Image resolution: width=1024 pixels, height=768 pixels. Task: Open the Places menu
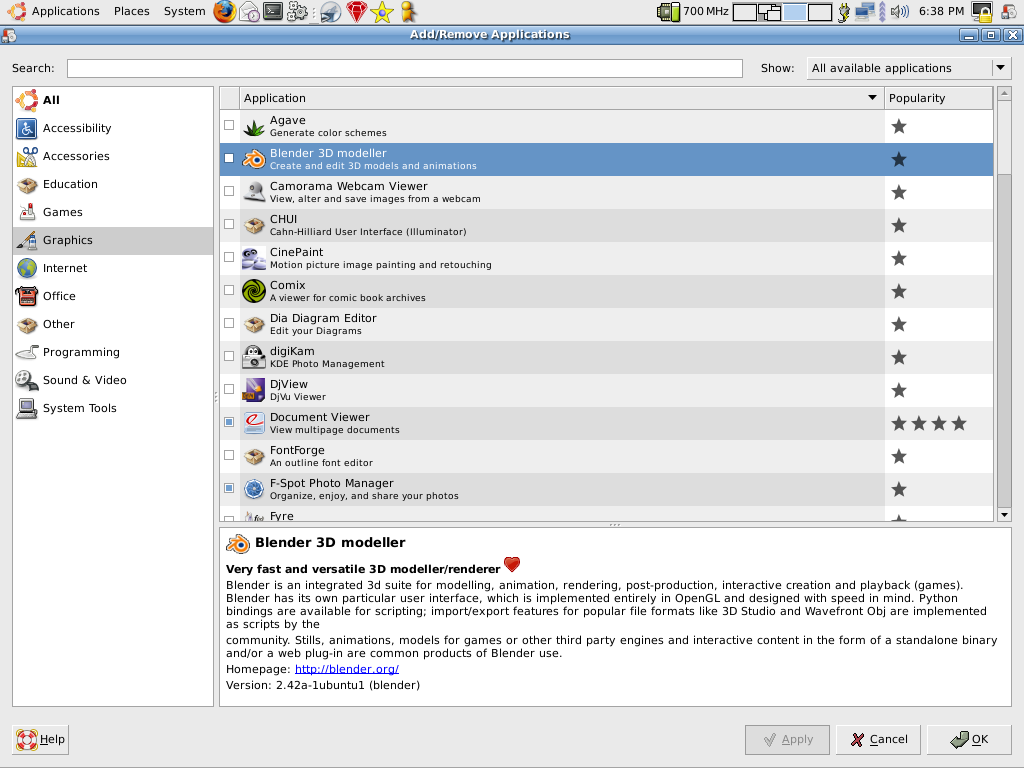tap(131, 11)
